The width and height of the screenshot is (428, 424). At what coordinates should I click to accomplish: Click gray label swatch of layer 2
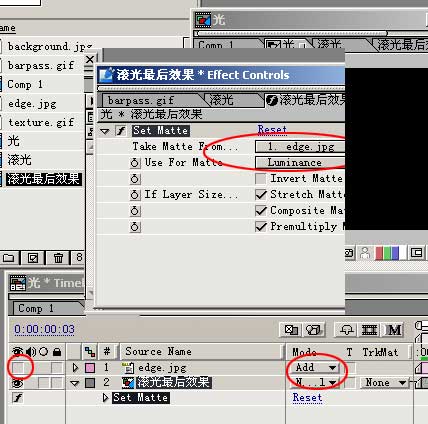click(90, 383)
